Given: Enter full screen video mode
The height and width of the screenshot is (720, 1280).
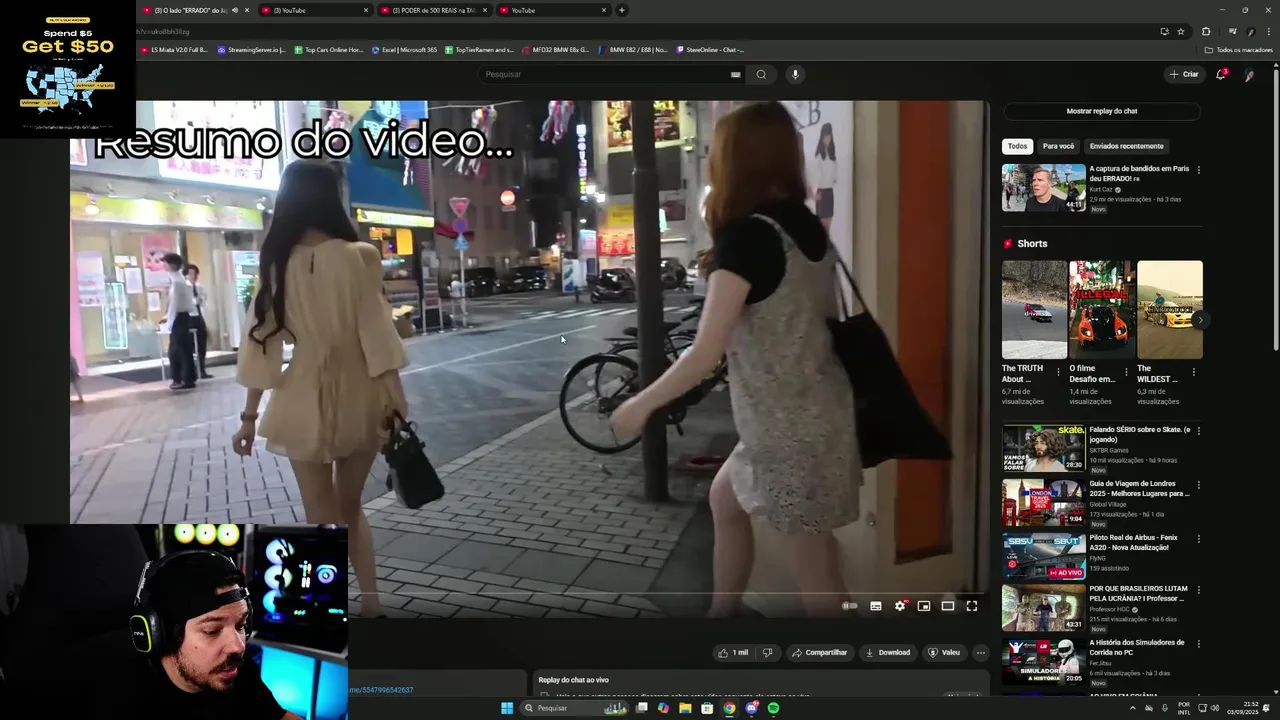Looking at the screenshot, I should pyautogui.click(x=972, y=606).
